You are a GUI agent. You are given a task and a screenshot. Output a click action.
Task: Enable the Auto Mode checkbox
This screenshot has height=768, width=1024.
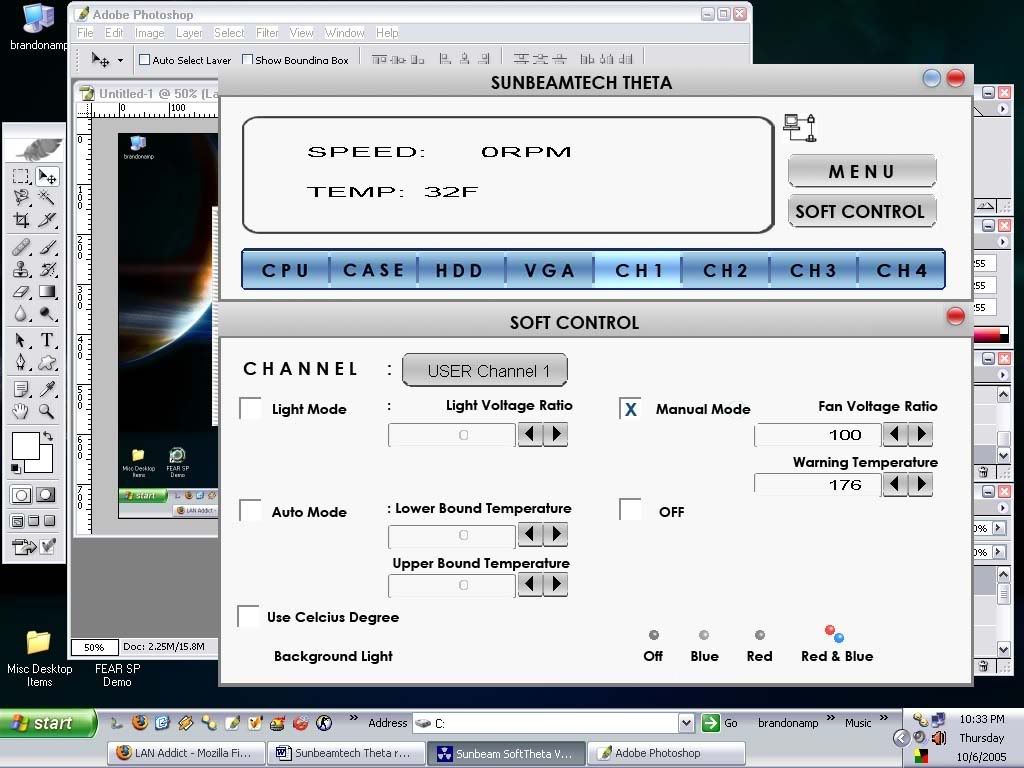pos(250,511)
